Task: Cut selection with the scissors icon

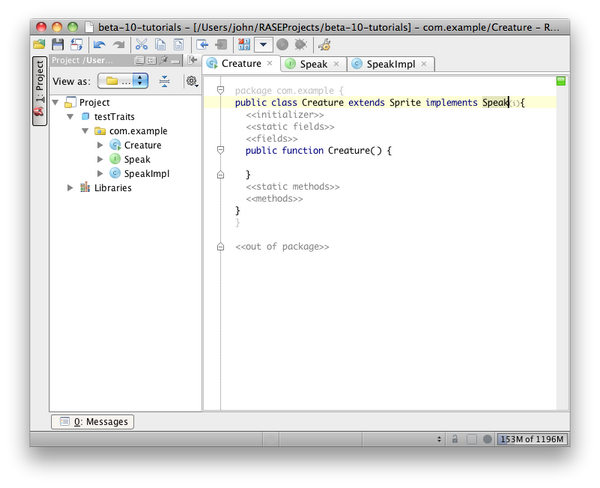Action: coord(141,45)
